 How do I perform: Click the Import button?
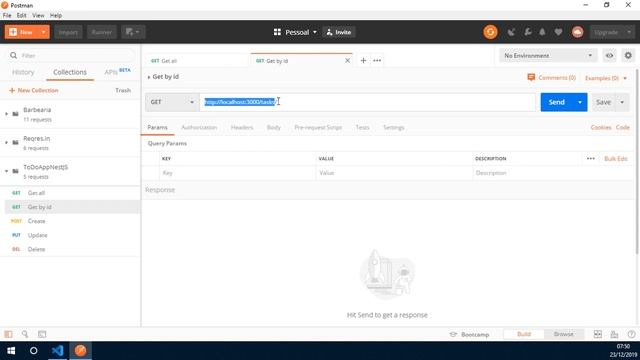(68, 32)
